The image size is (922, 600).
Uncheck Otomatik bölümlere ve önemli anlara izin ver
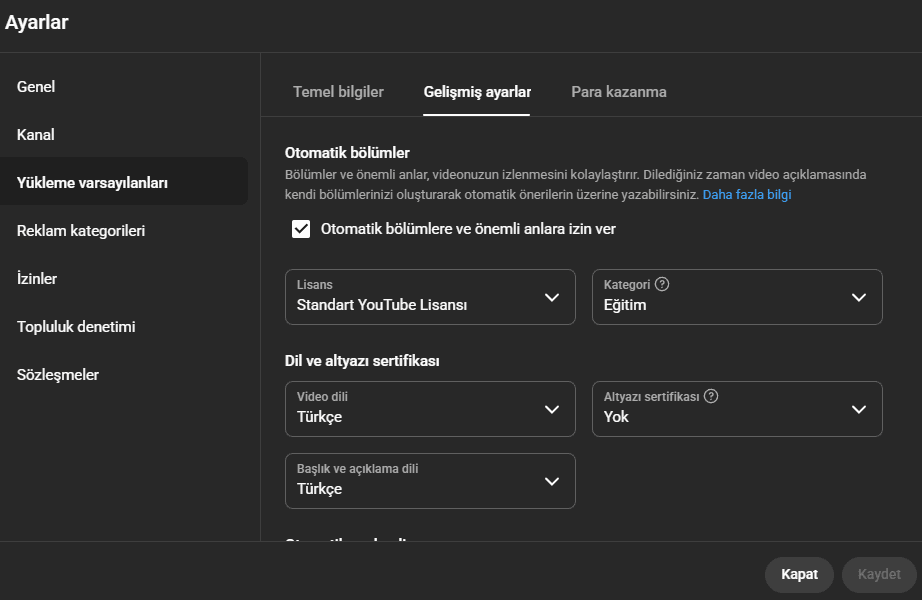[301, 229]
